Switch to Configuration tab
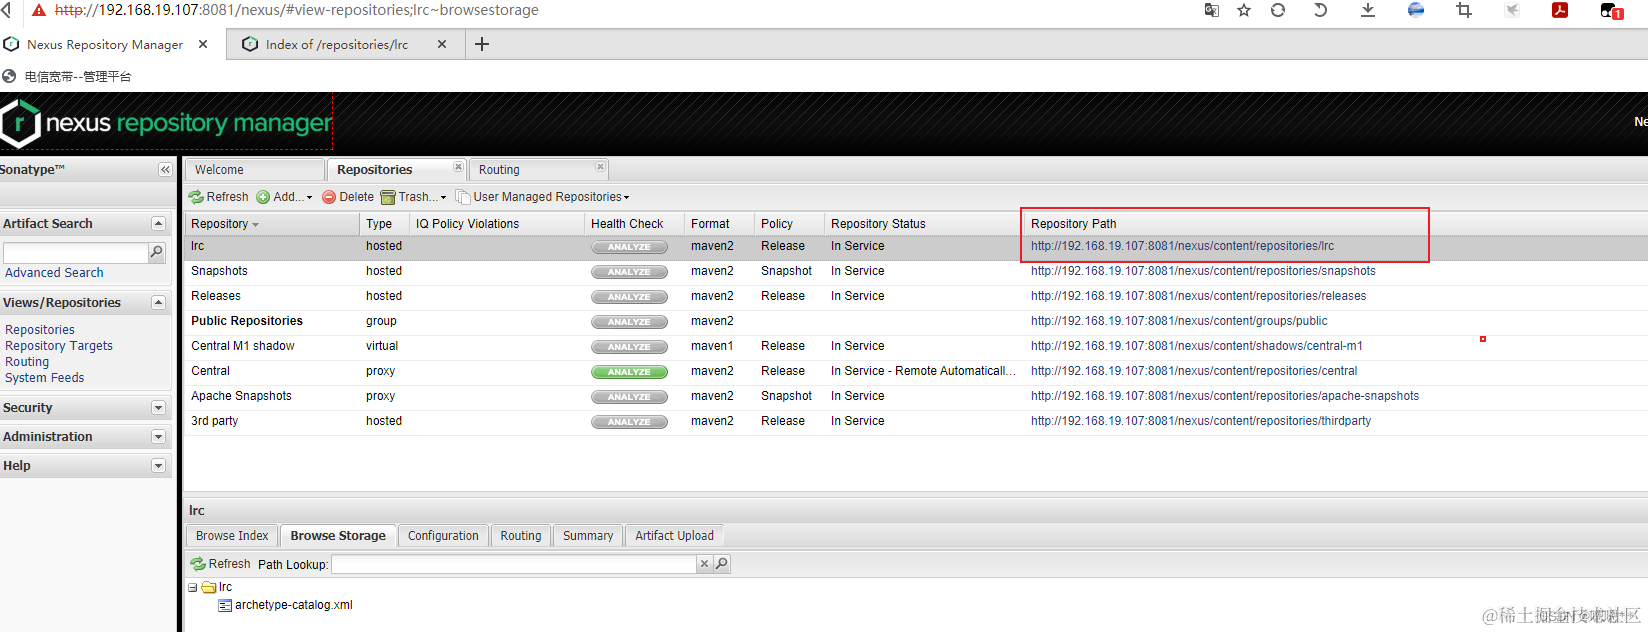Image resolution: width=1648 pixels, height=632 pixels. (443, 536)
